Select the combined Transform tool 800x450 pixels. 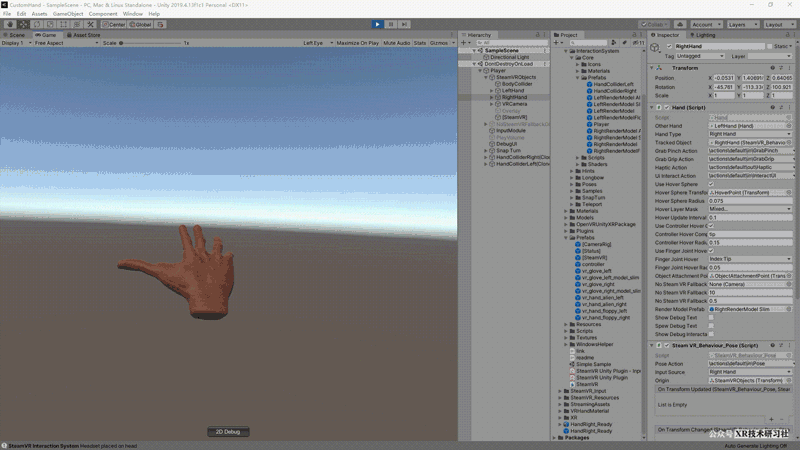click(77, 24)
